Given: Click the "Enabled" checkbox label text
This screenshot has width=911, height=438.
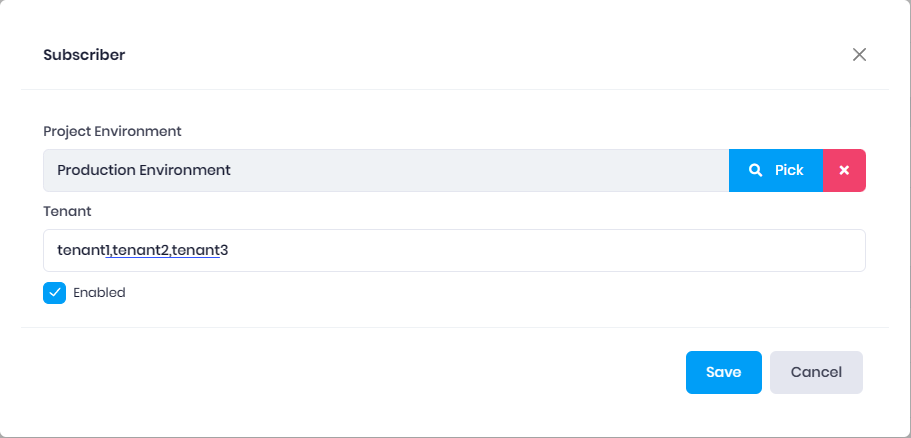Looking at the screenshot, I should click(99, 293).
